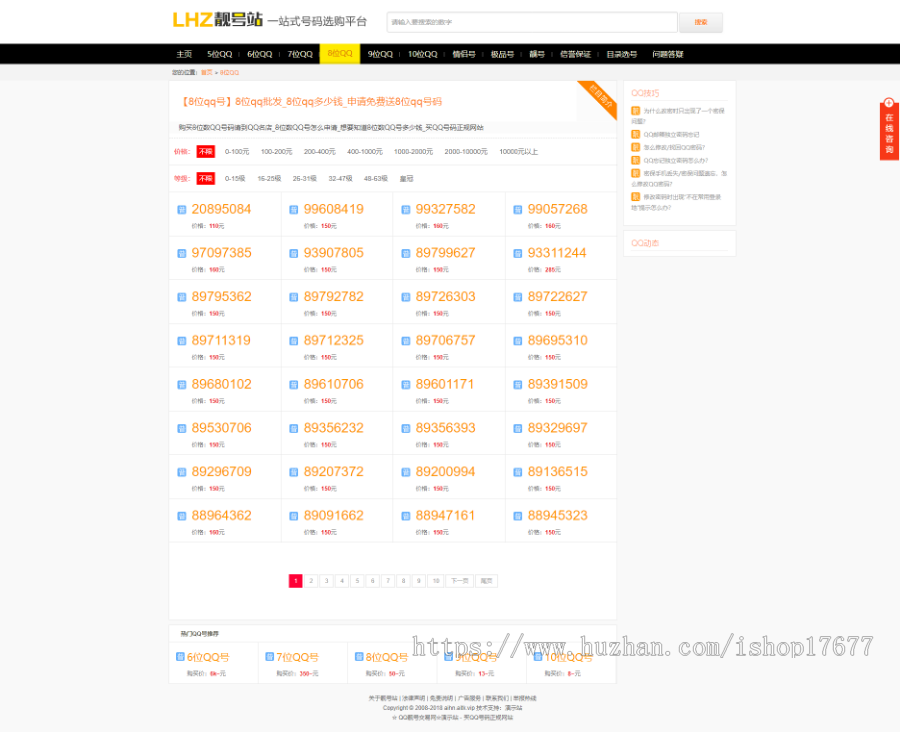Open the 目录选号 navigation item
900x732 pixels.
point(622,54)
